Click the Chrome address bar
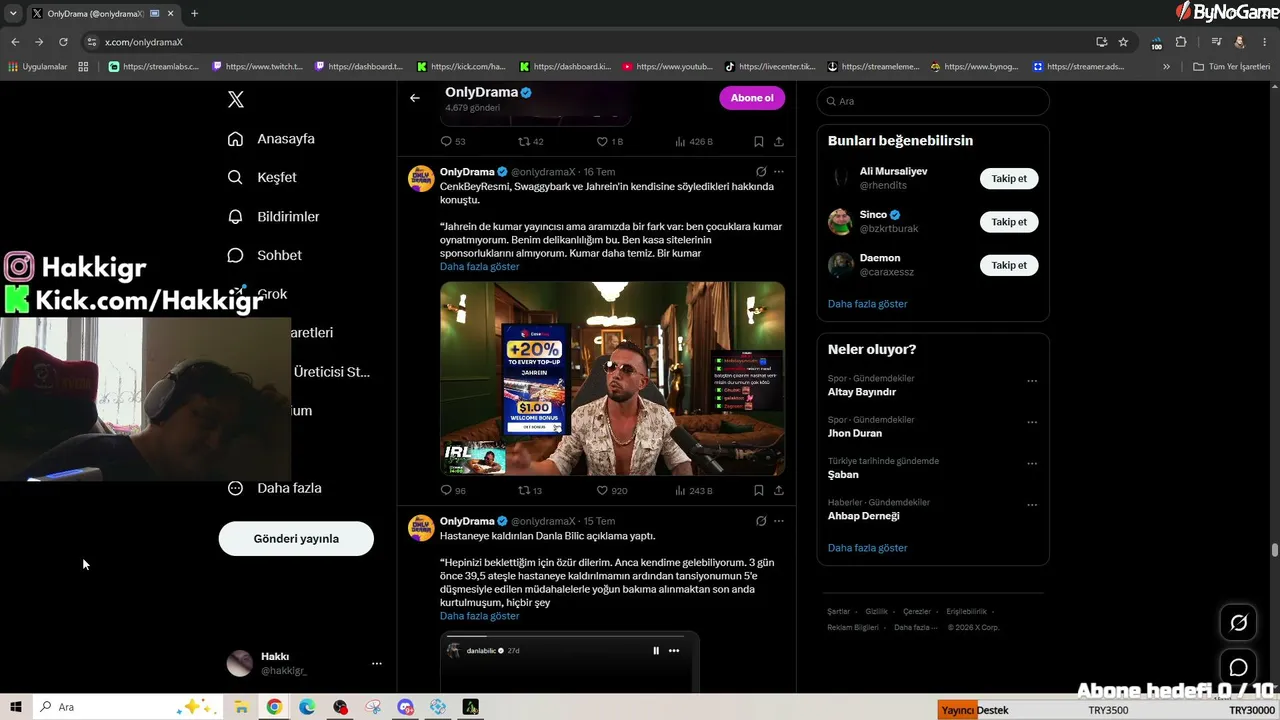This screenshot has width=1280, height=720. (590, 42)
